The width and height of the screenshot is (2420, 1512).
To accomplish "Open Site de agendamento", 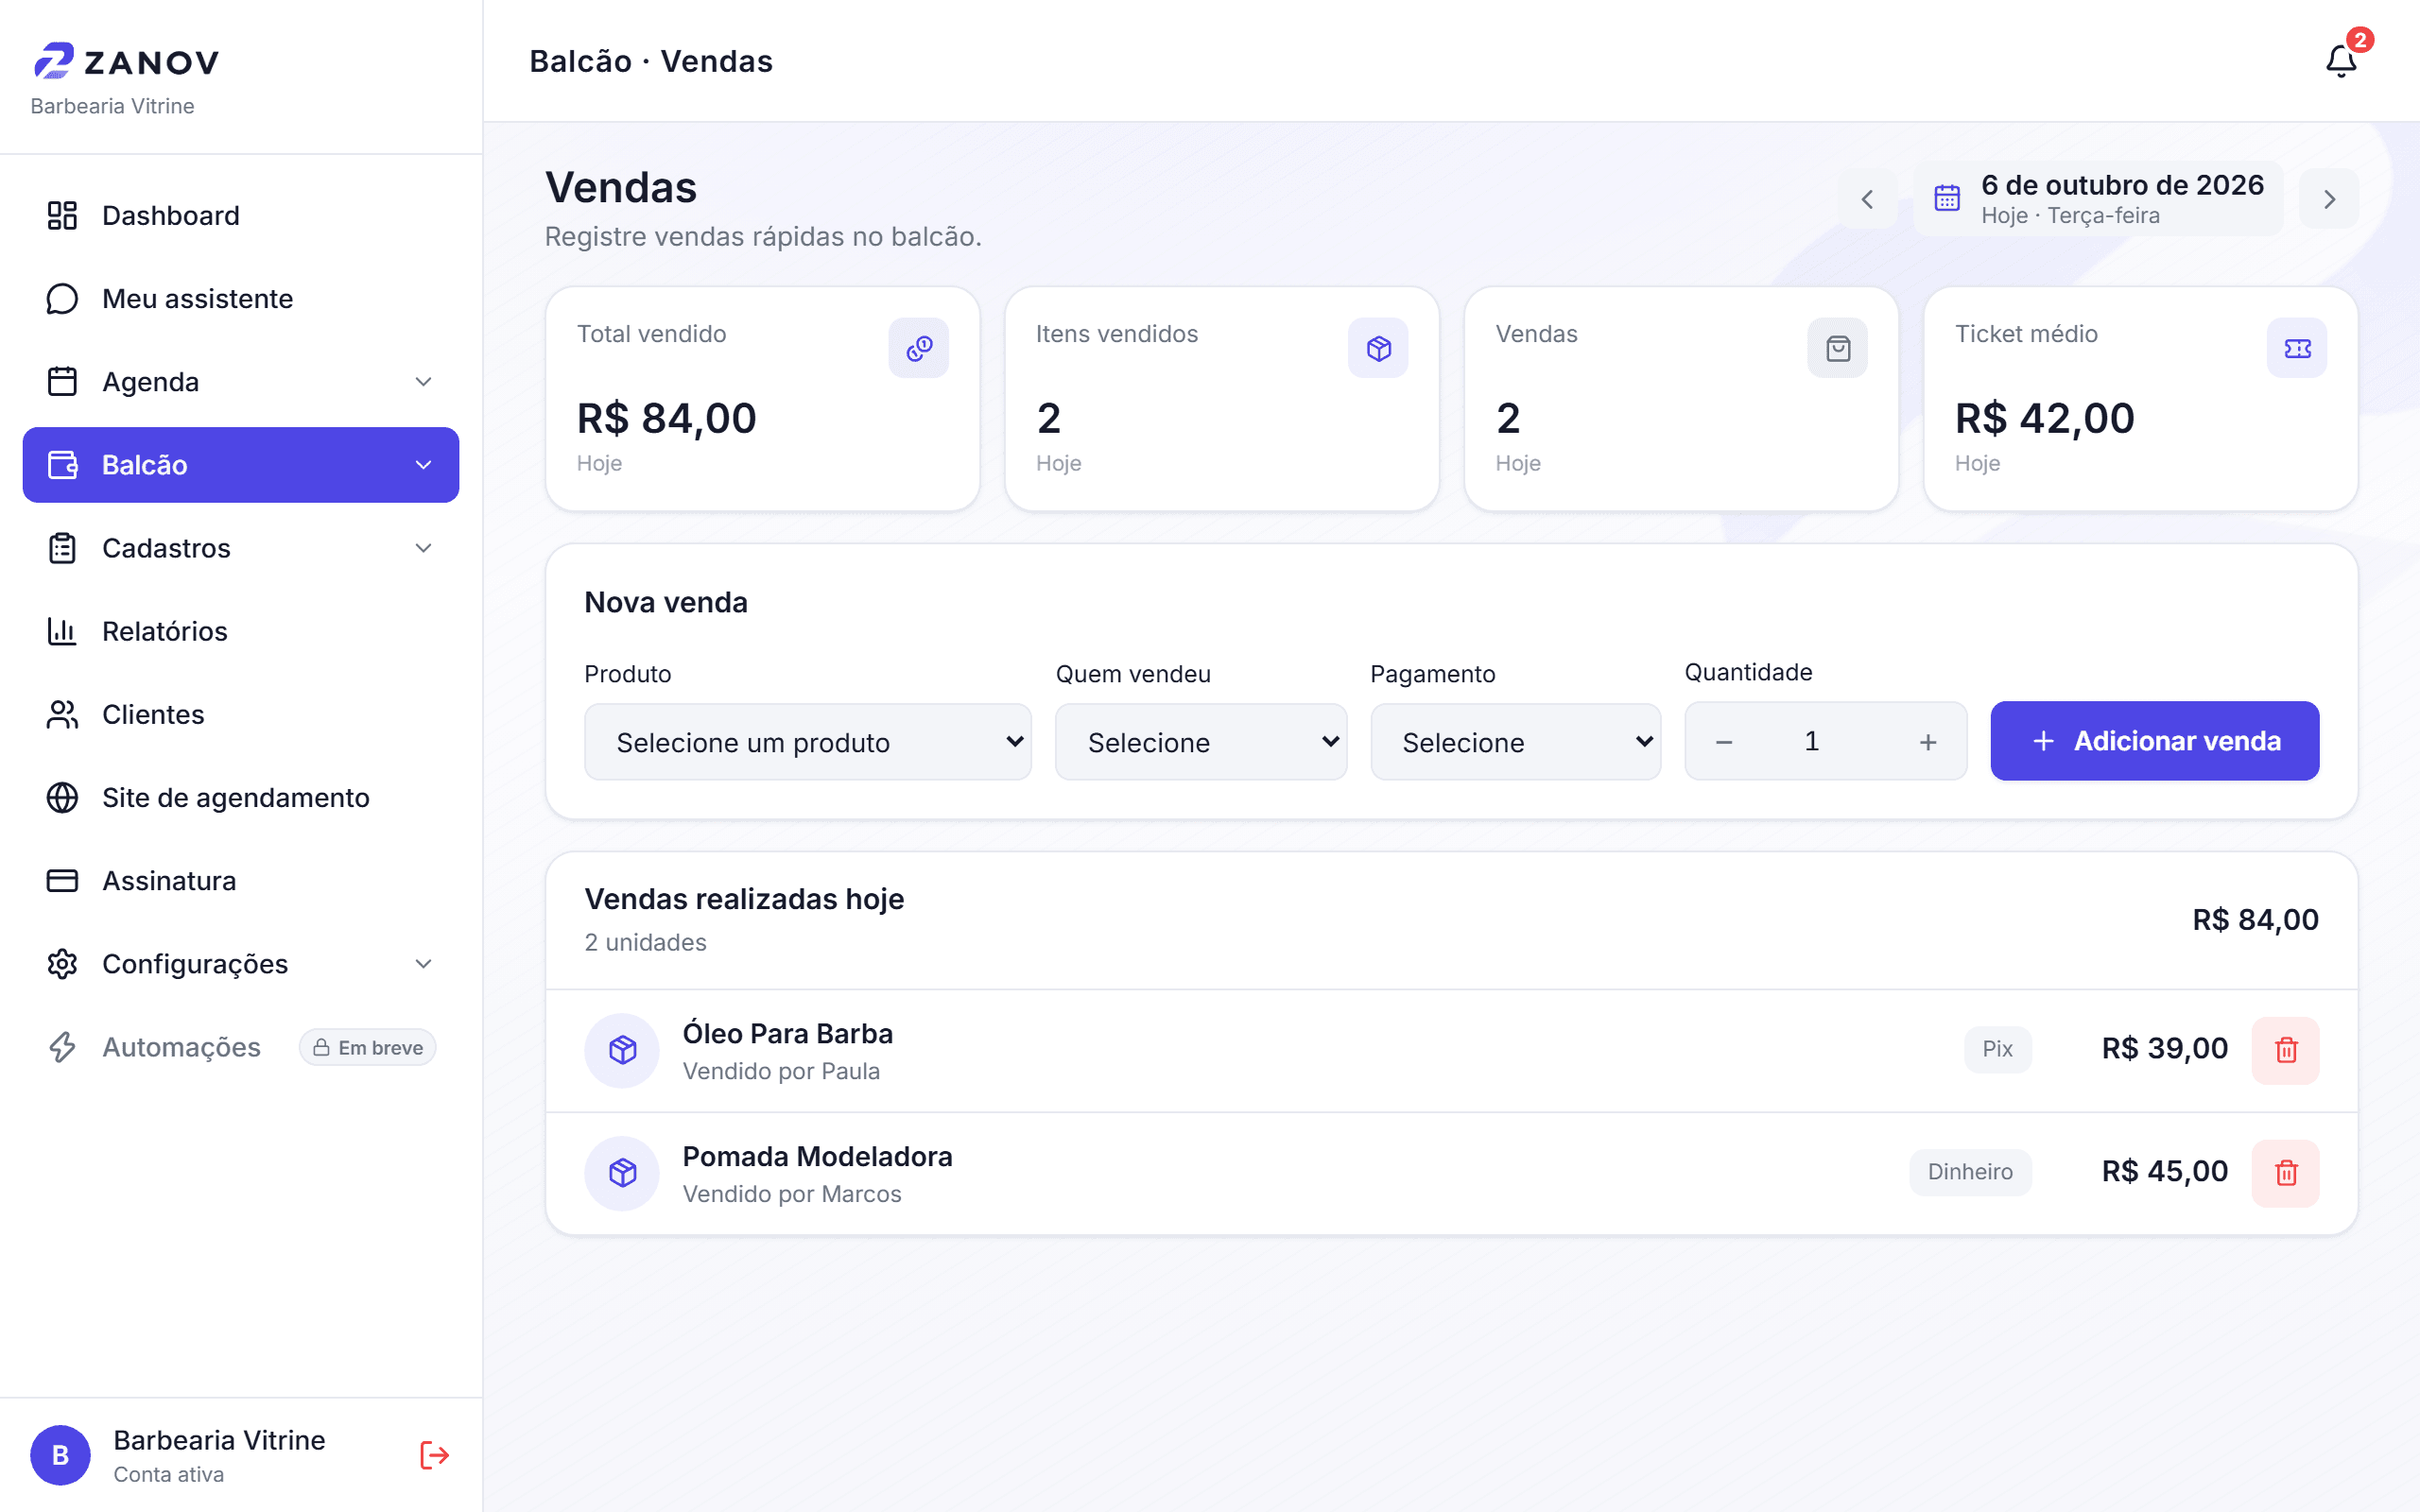I will click(241, 797).
